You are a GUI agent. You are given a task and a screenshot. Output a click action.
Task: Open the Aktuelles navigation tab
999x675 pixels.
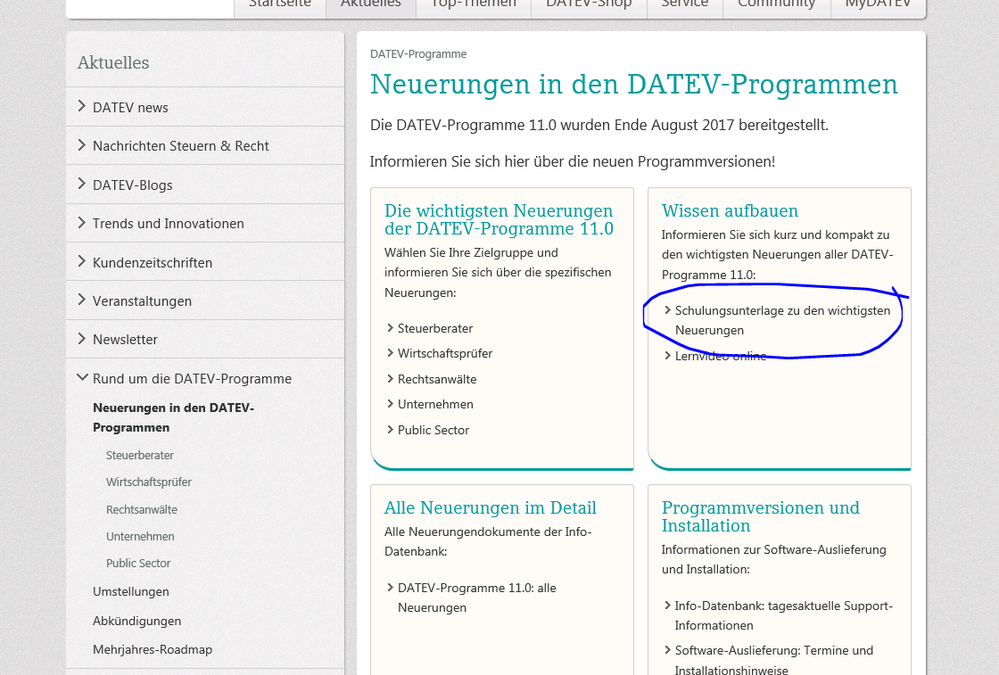[x=370, y=5]
